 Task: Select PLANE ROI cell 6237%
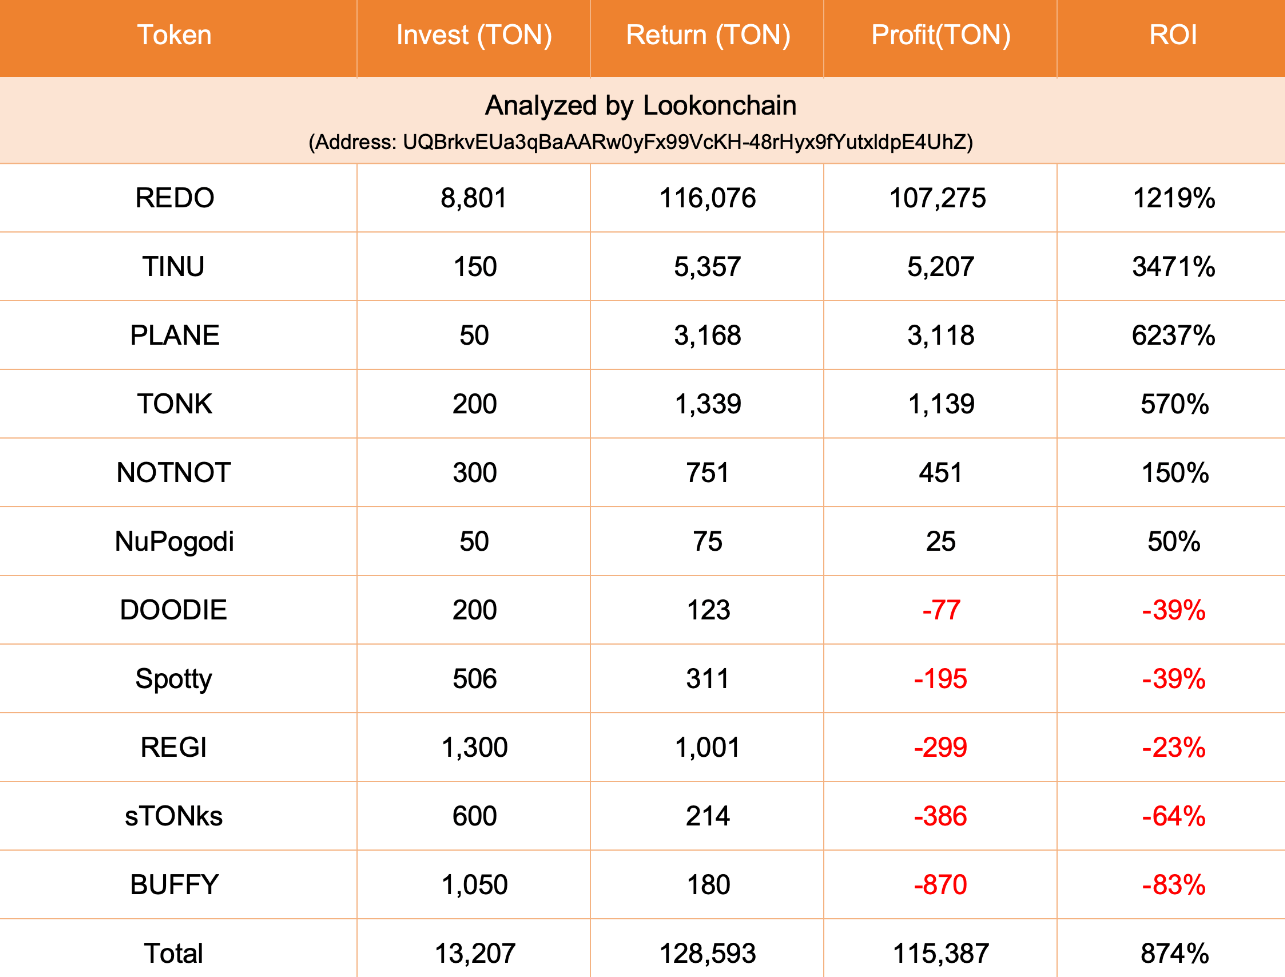pos(1173,335)
